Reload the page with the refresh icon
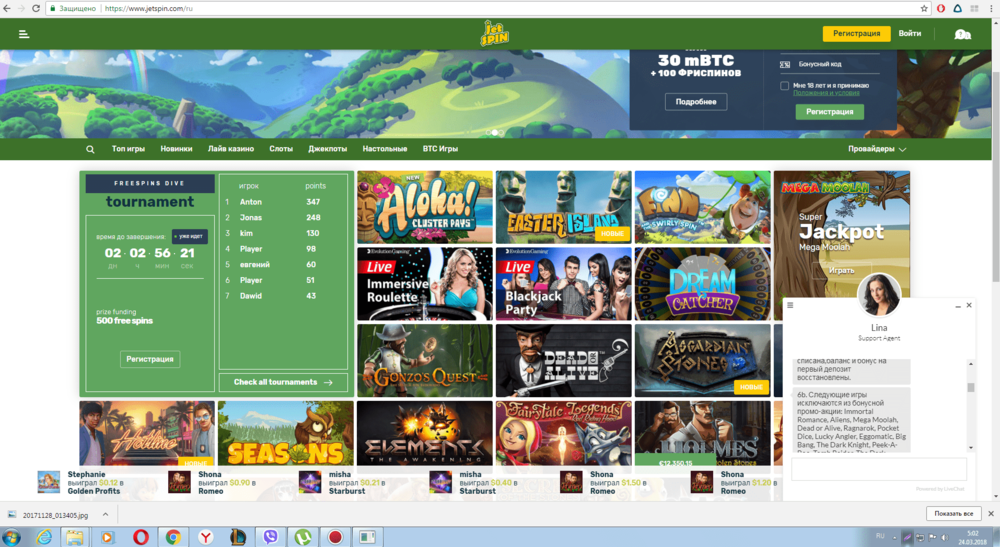Screen dimensions: 1000x547 [x=36, y=8]
